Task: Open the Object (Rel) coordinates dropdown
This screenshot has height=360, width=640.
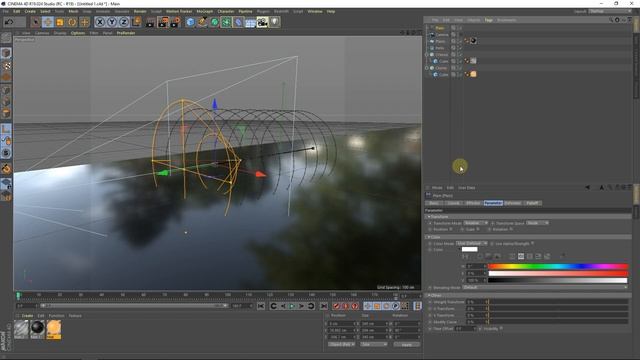Action: pos(342,344)
